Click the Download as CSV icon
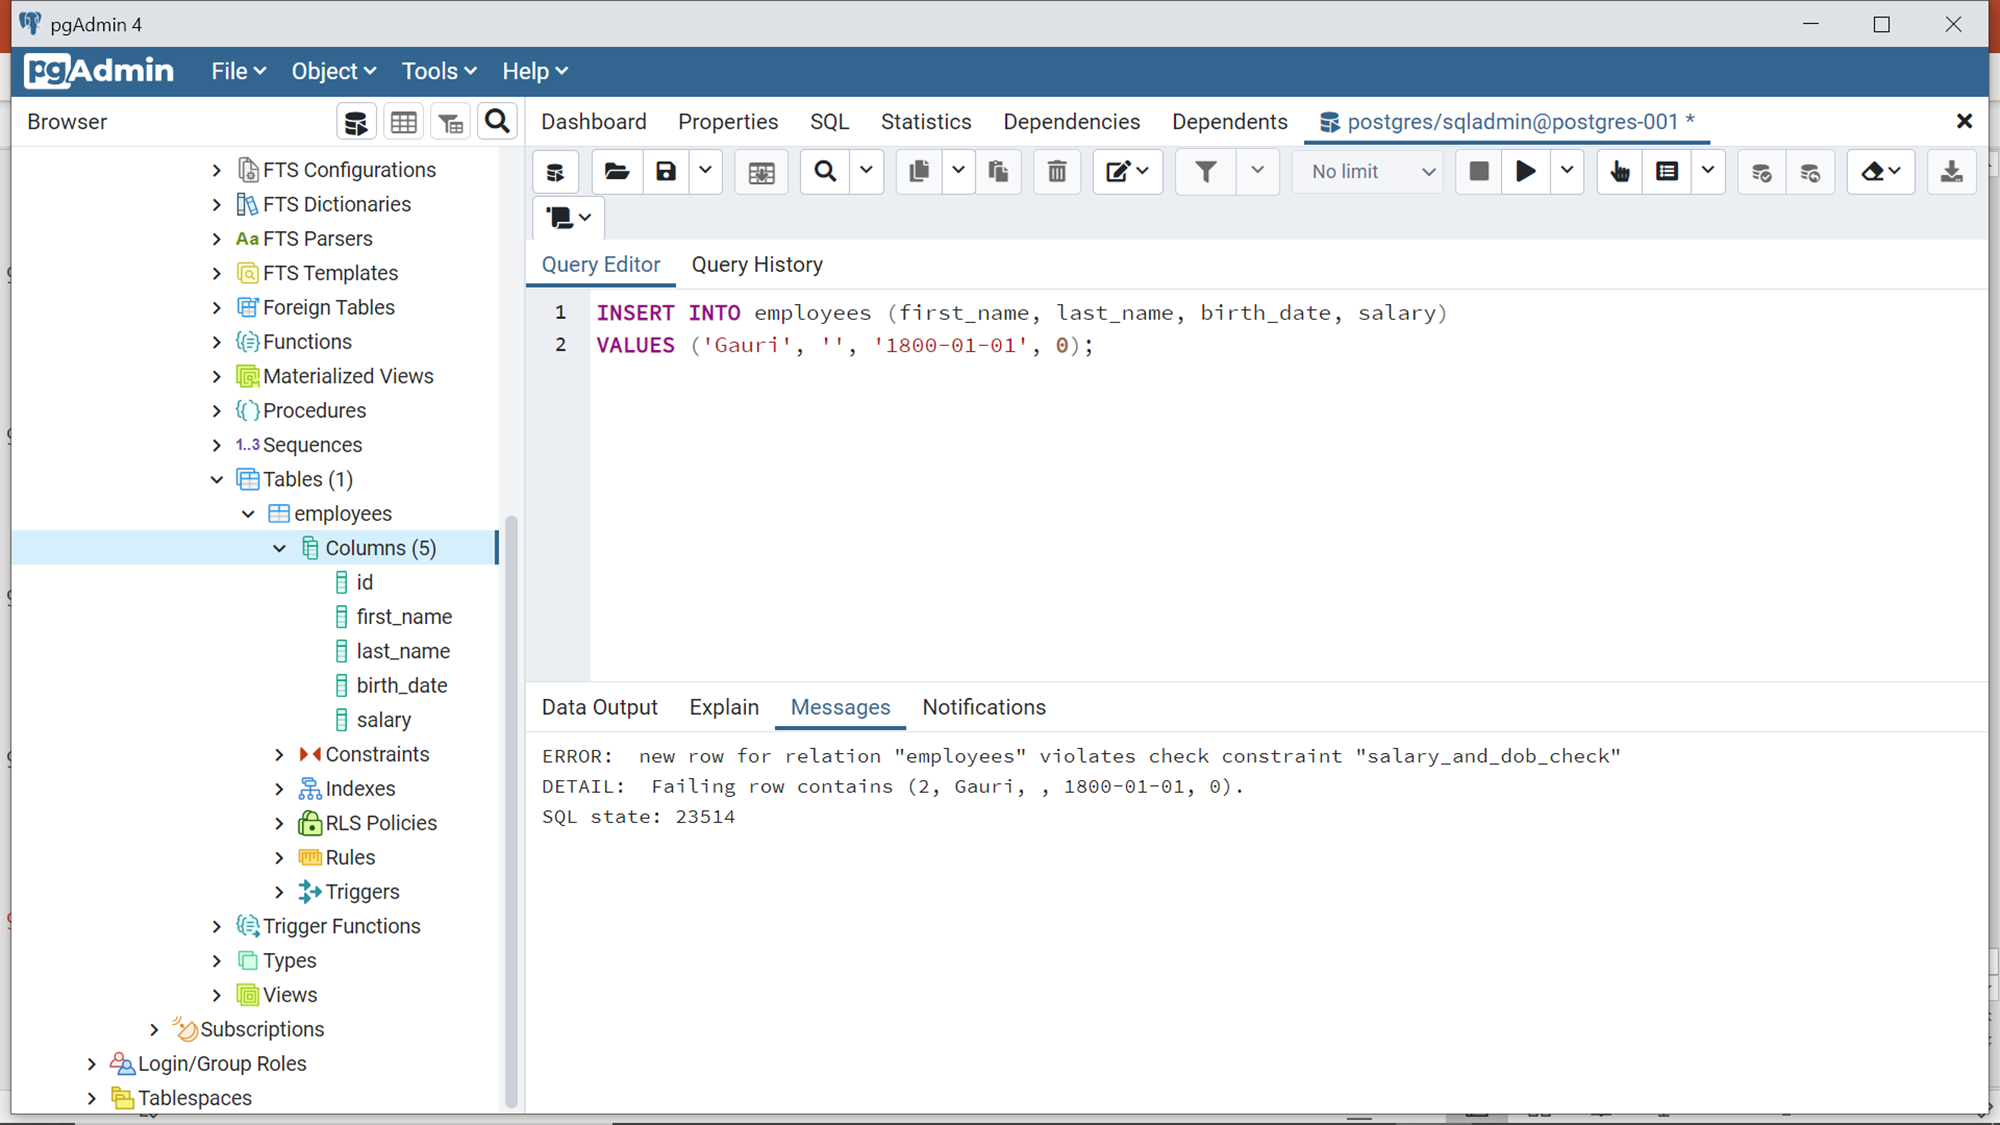Viewport: 2000px width, 1125px height. tap(1950, 172)
